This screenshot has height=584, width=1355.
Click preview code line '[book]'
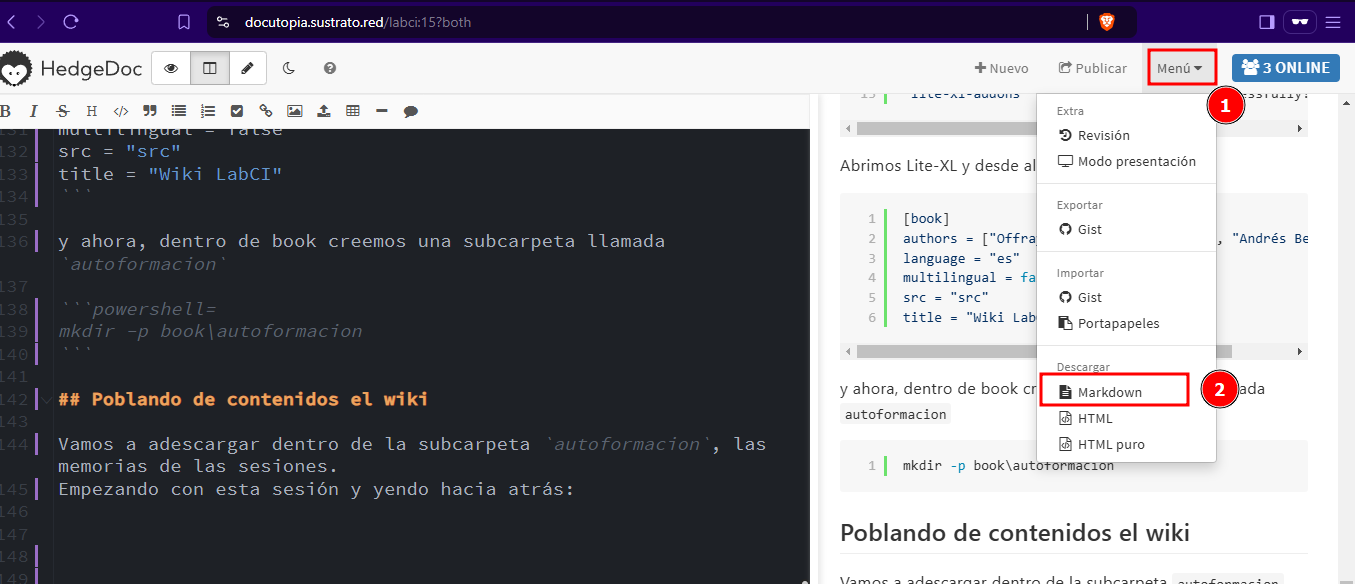click(x=925, y=219)
